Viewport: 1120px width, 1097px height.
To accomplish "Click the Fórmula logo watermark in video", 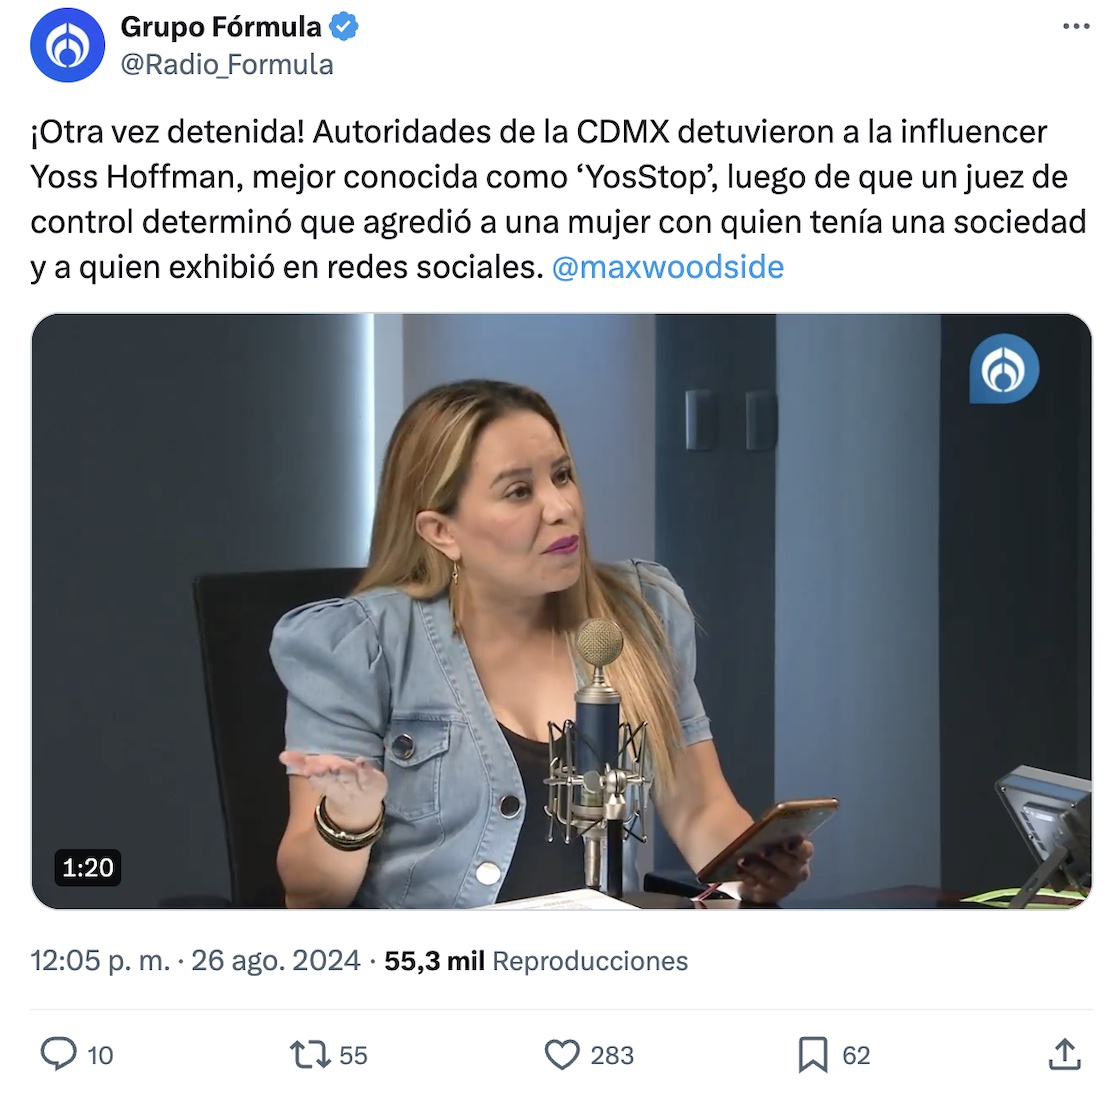I will (x=1004, y=369).
